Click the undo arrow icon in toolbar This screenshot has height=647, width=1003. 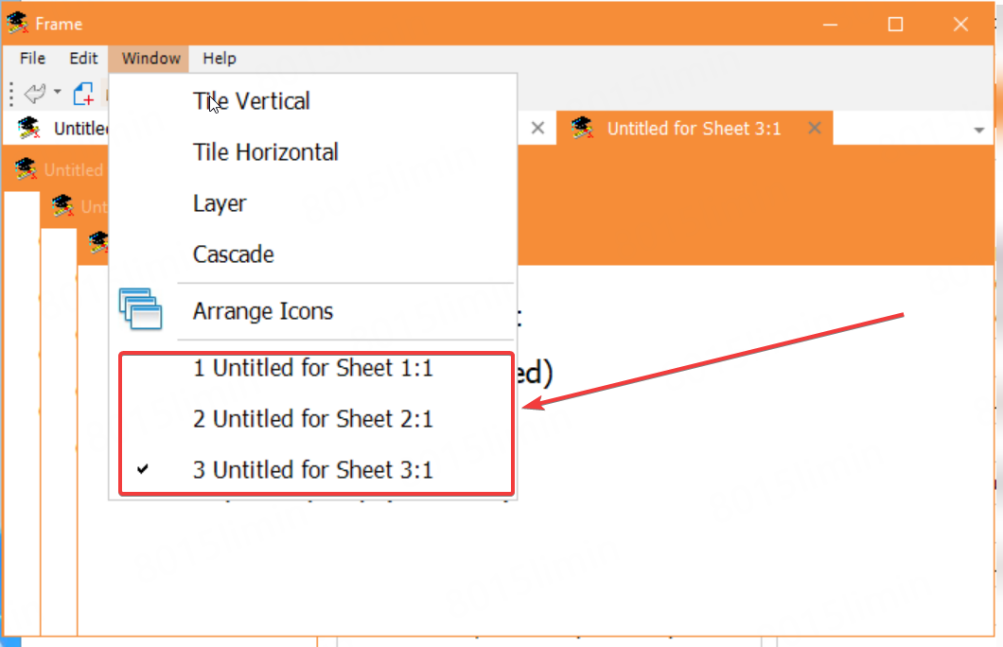coord(35,94)
